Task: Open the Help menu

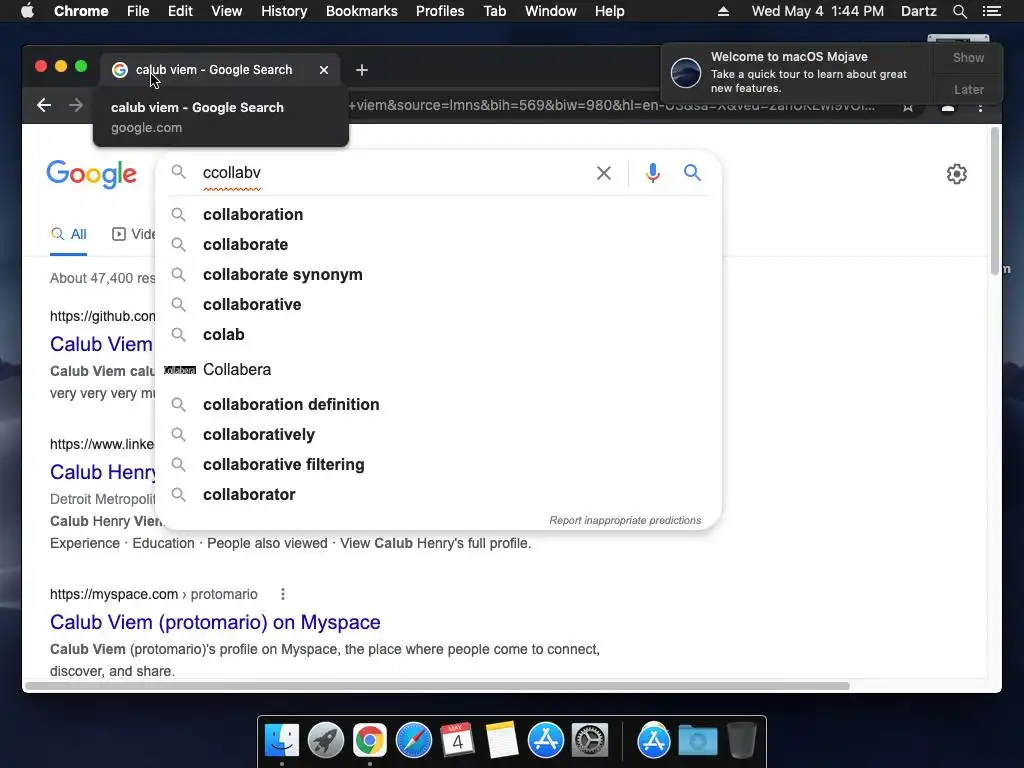Action: [x=609, y=11]
